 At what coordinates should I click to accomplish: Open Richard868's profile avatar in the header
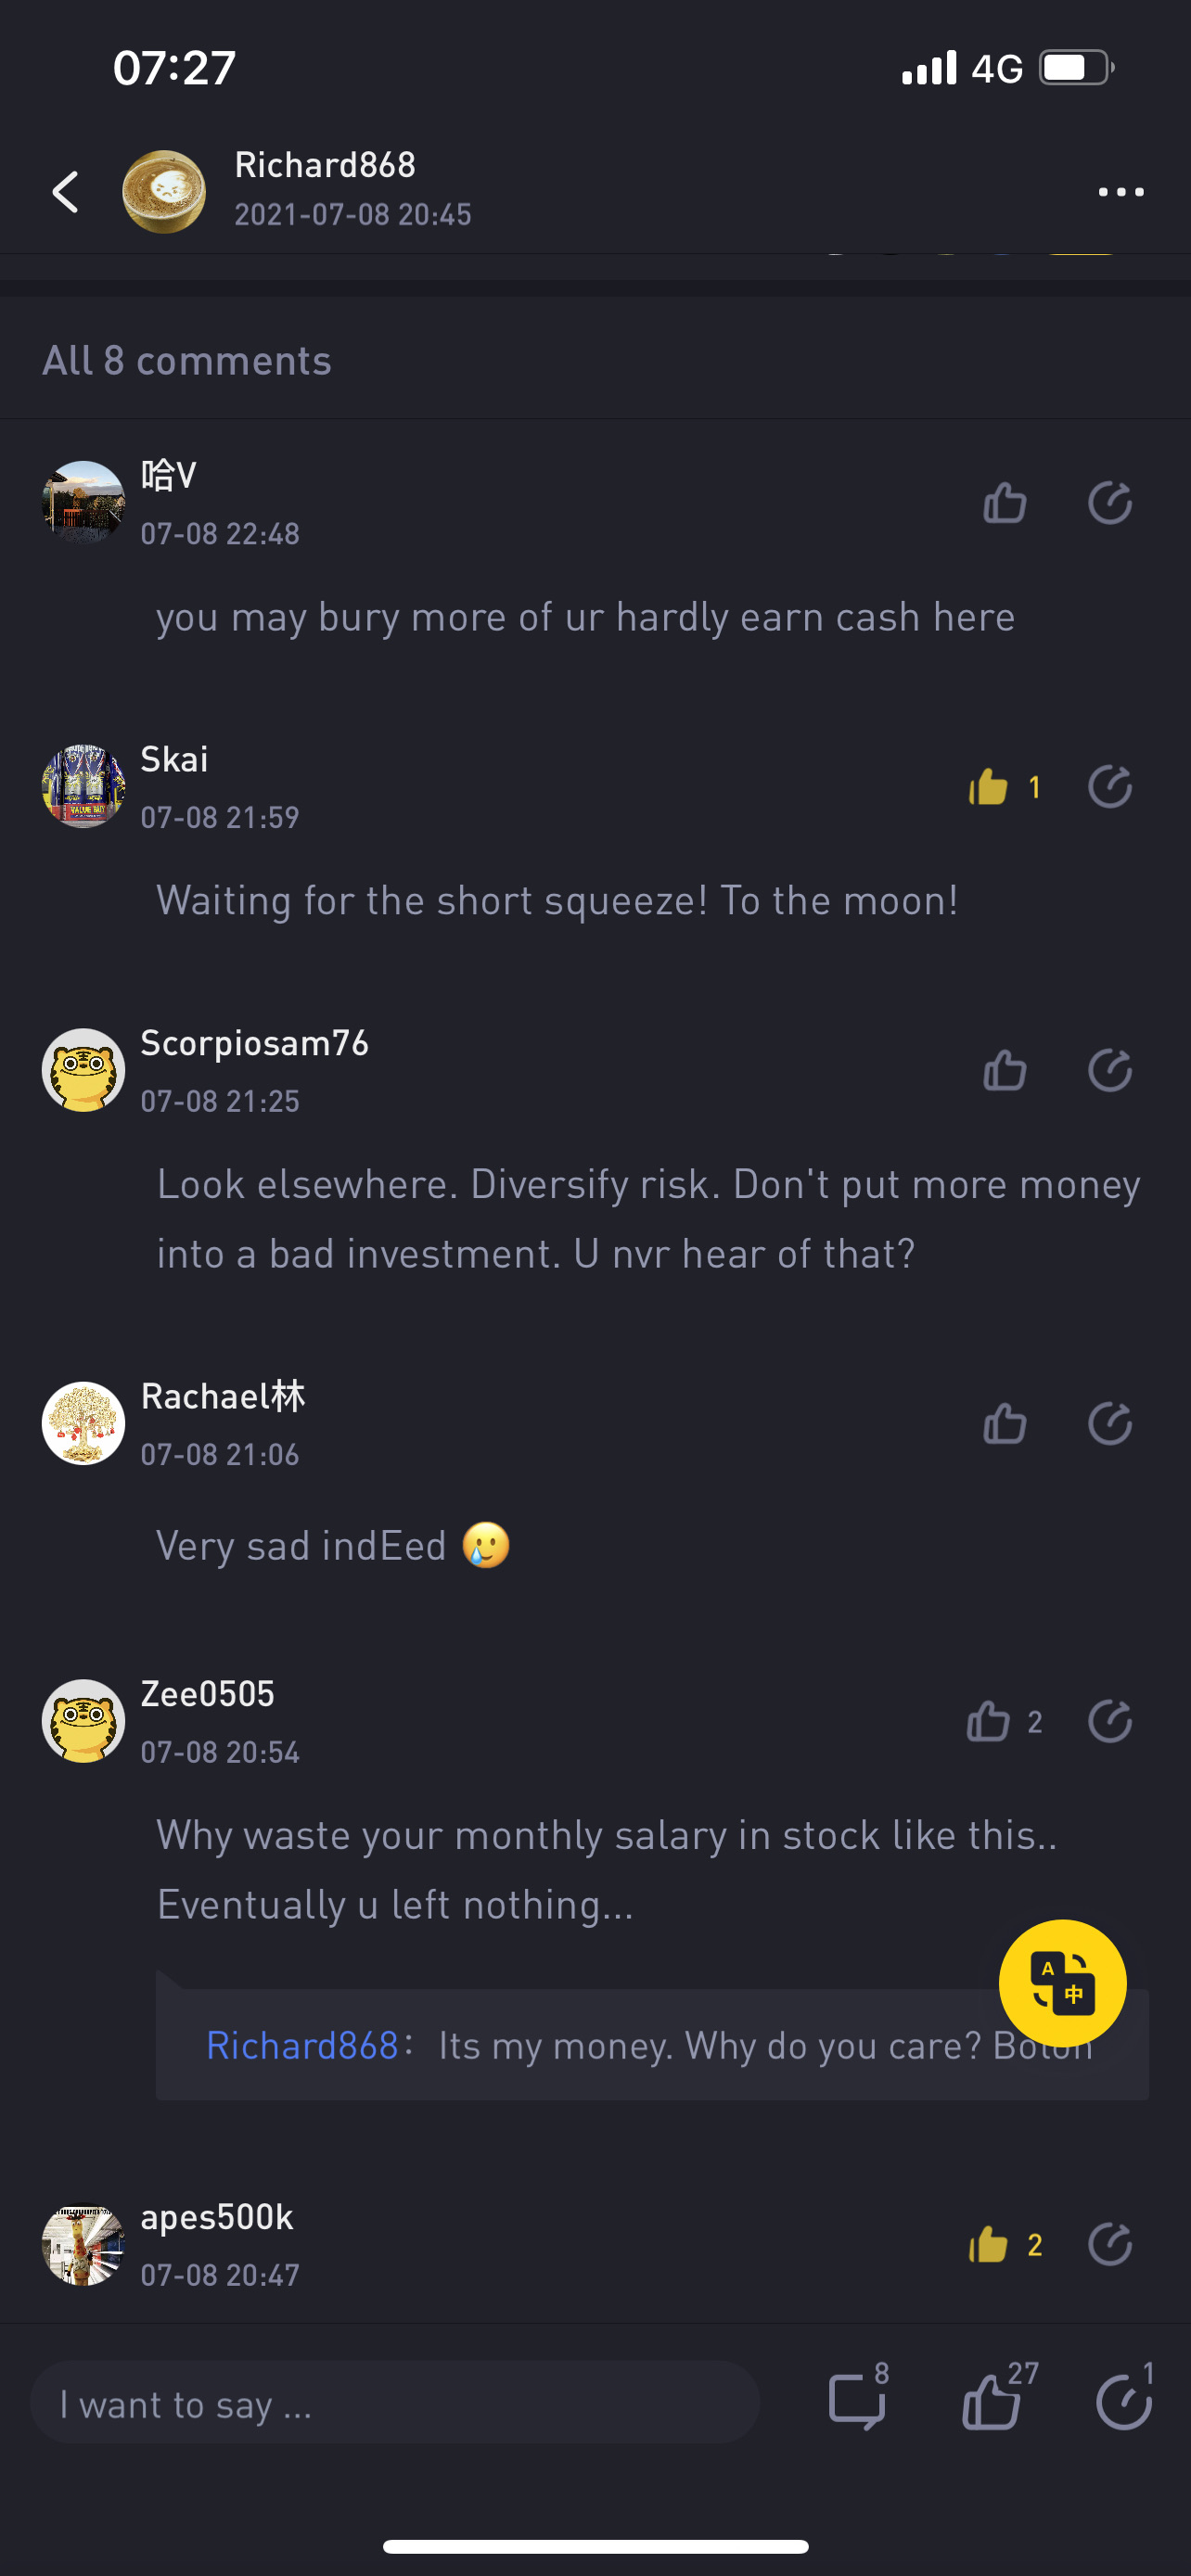coord(164,191)
